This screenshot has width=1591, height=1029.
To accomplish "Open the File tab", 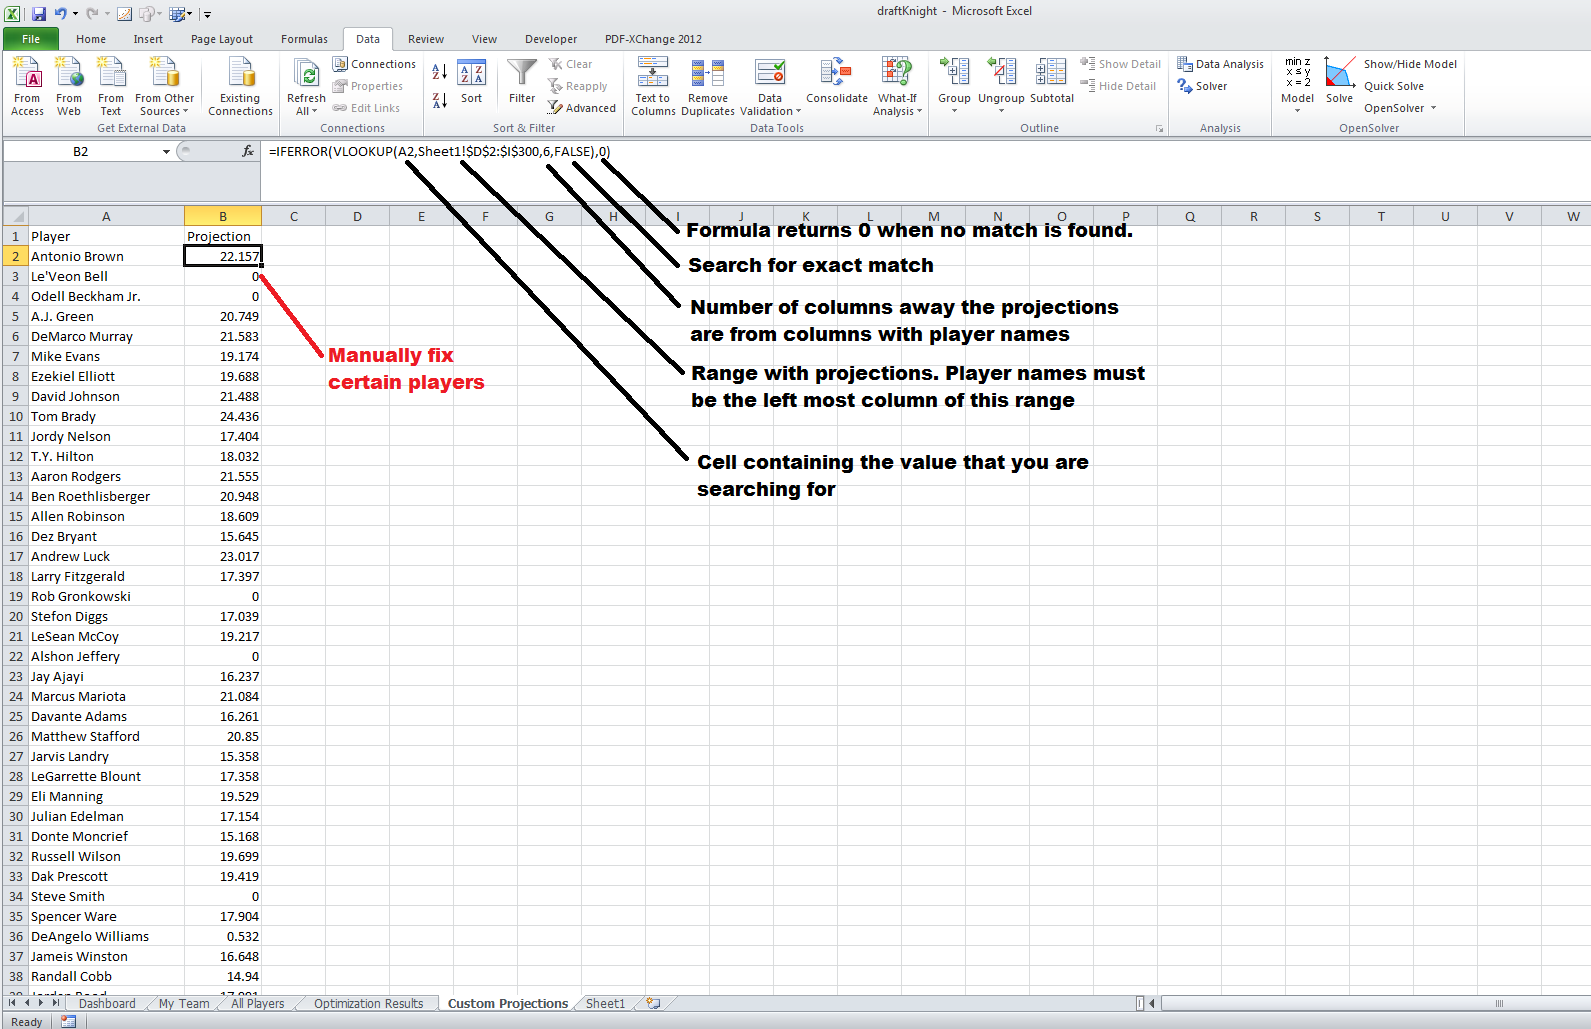I will [x=31, y=39].
